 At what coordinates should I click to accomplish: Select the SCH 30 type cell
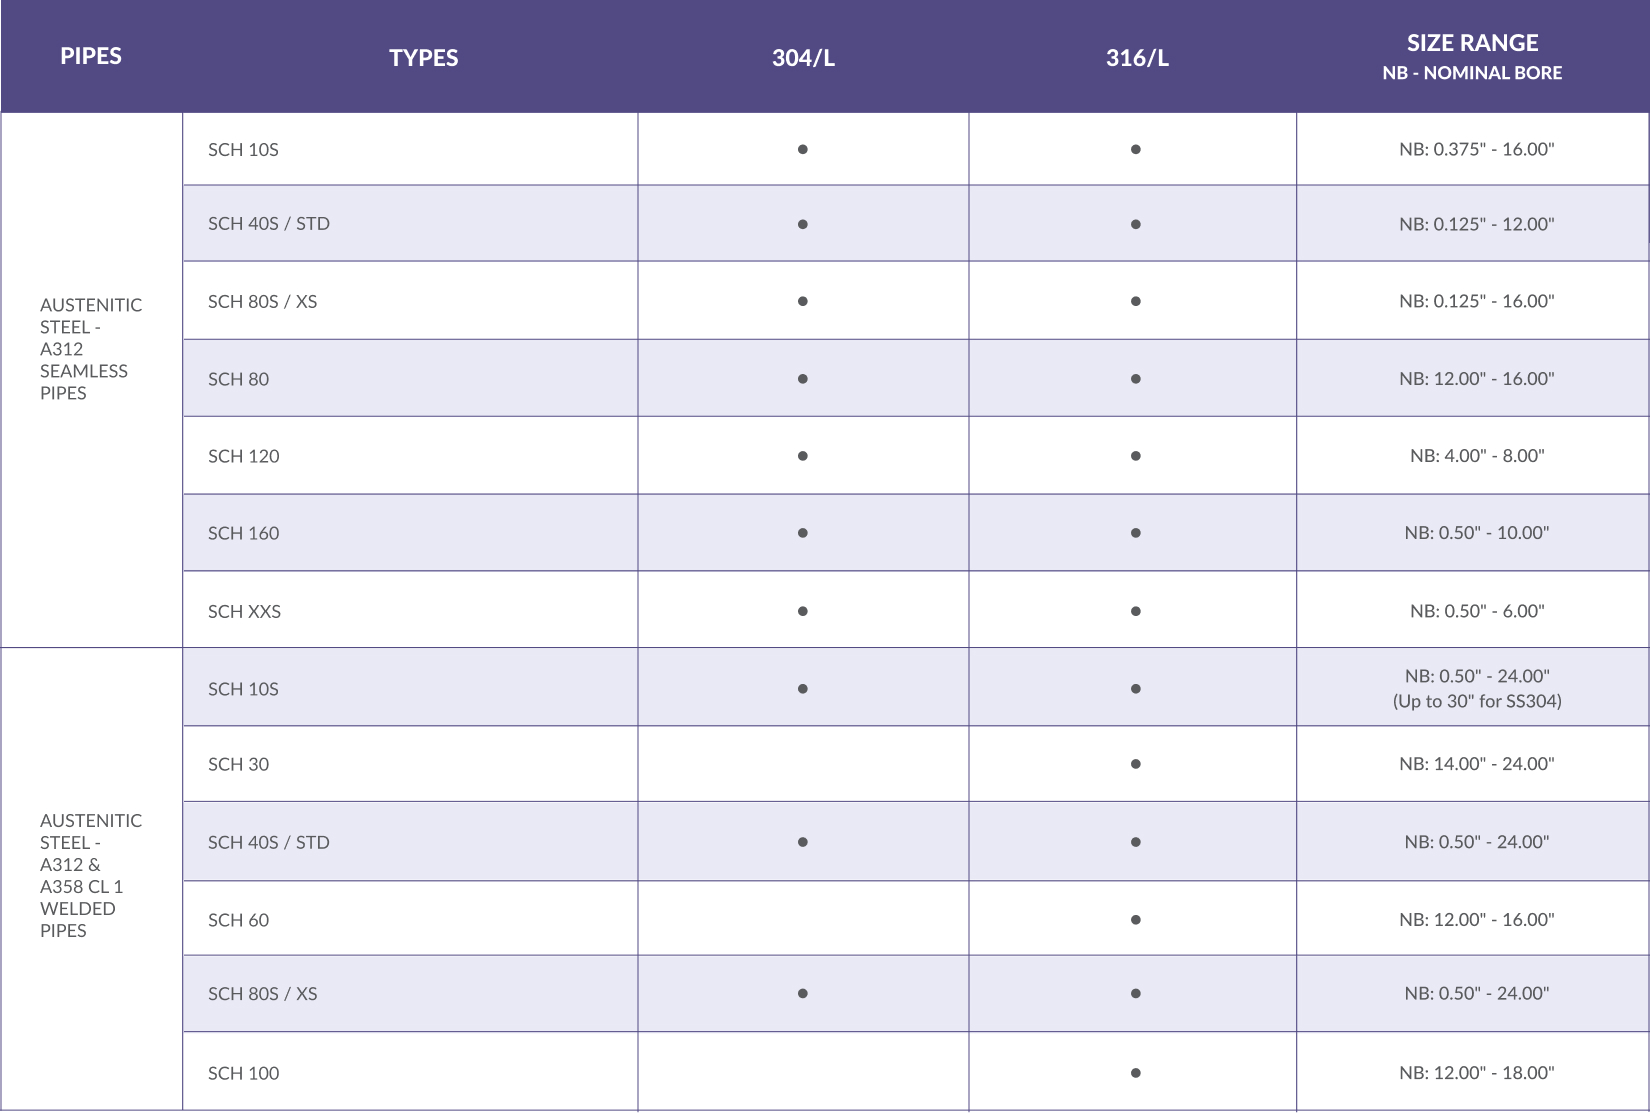(239, 764)
